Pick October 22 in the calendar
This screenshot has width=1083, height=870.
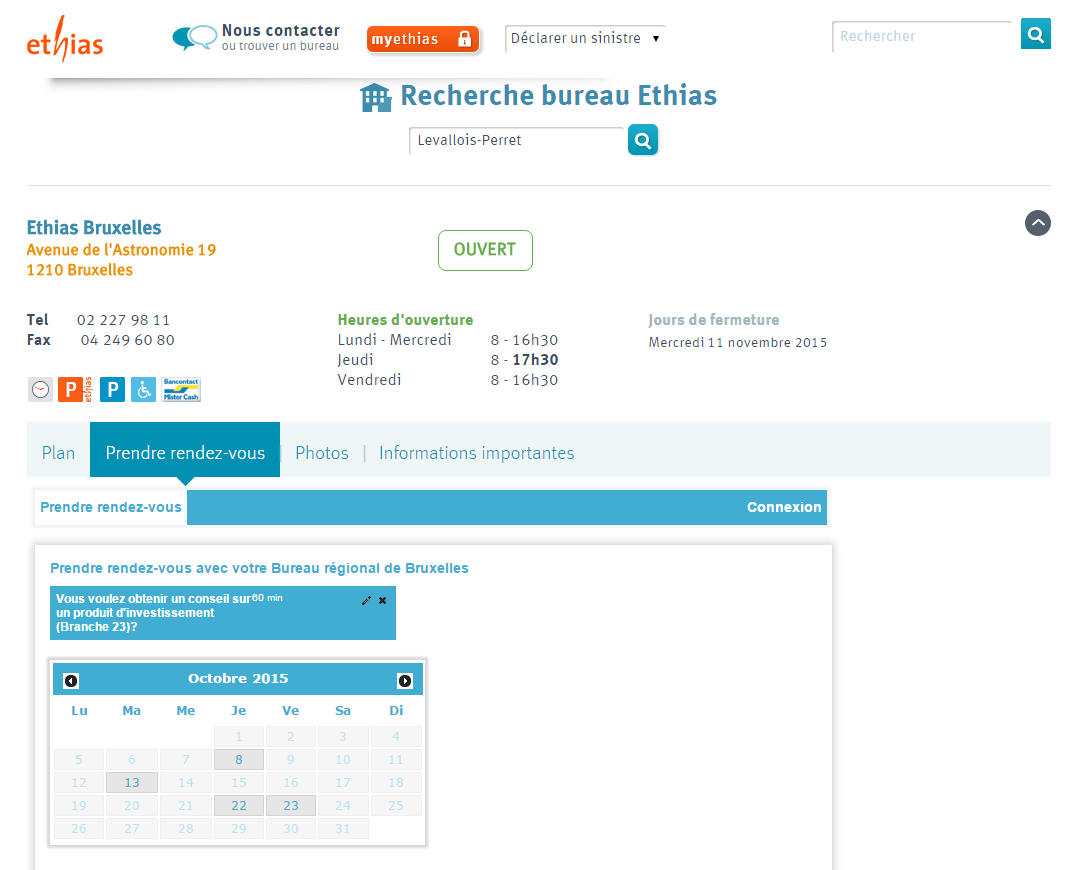tap(239, 806)
